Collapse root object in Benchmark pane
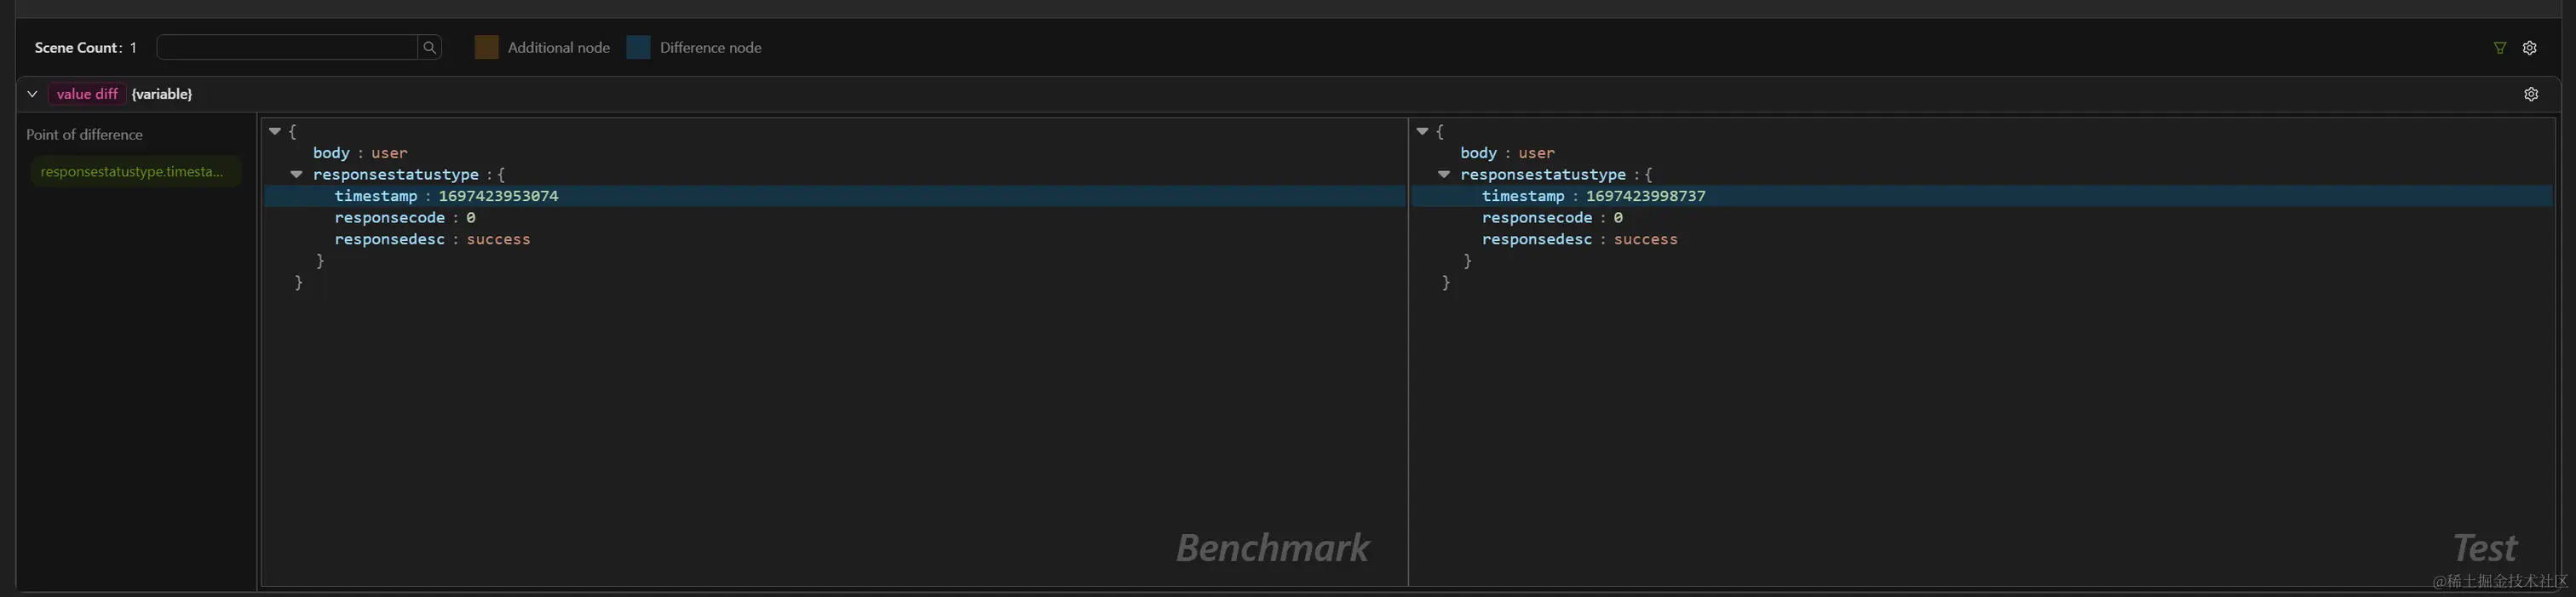 point(275,131)
